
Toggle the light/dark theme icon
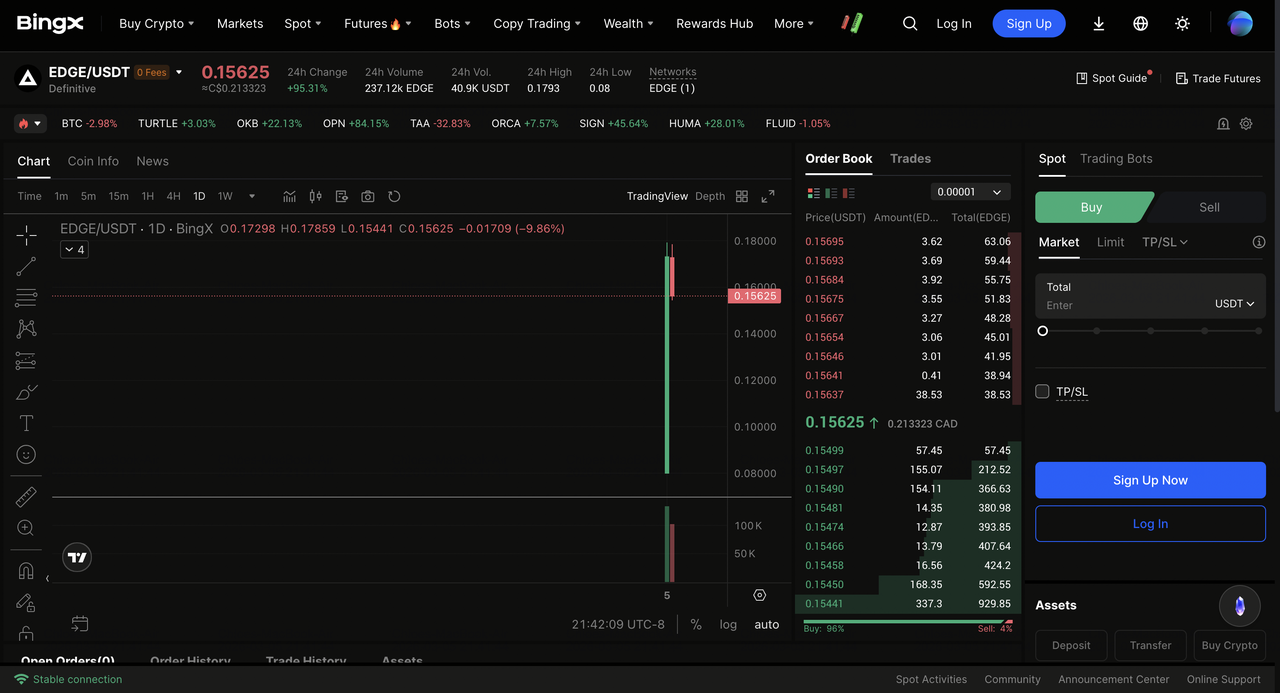1182,23
